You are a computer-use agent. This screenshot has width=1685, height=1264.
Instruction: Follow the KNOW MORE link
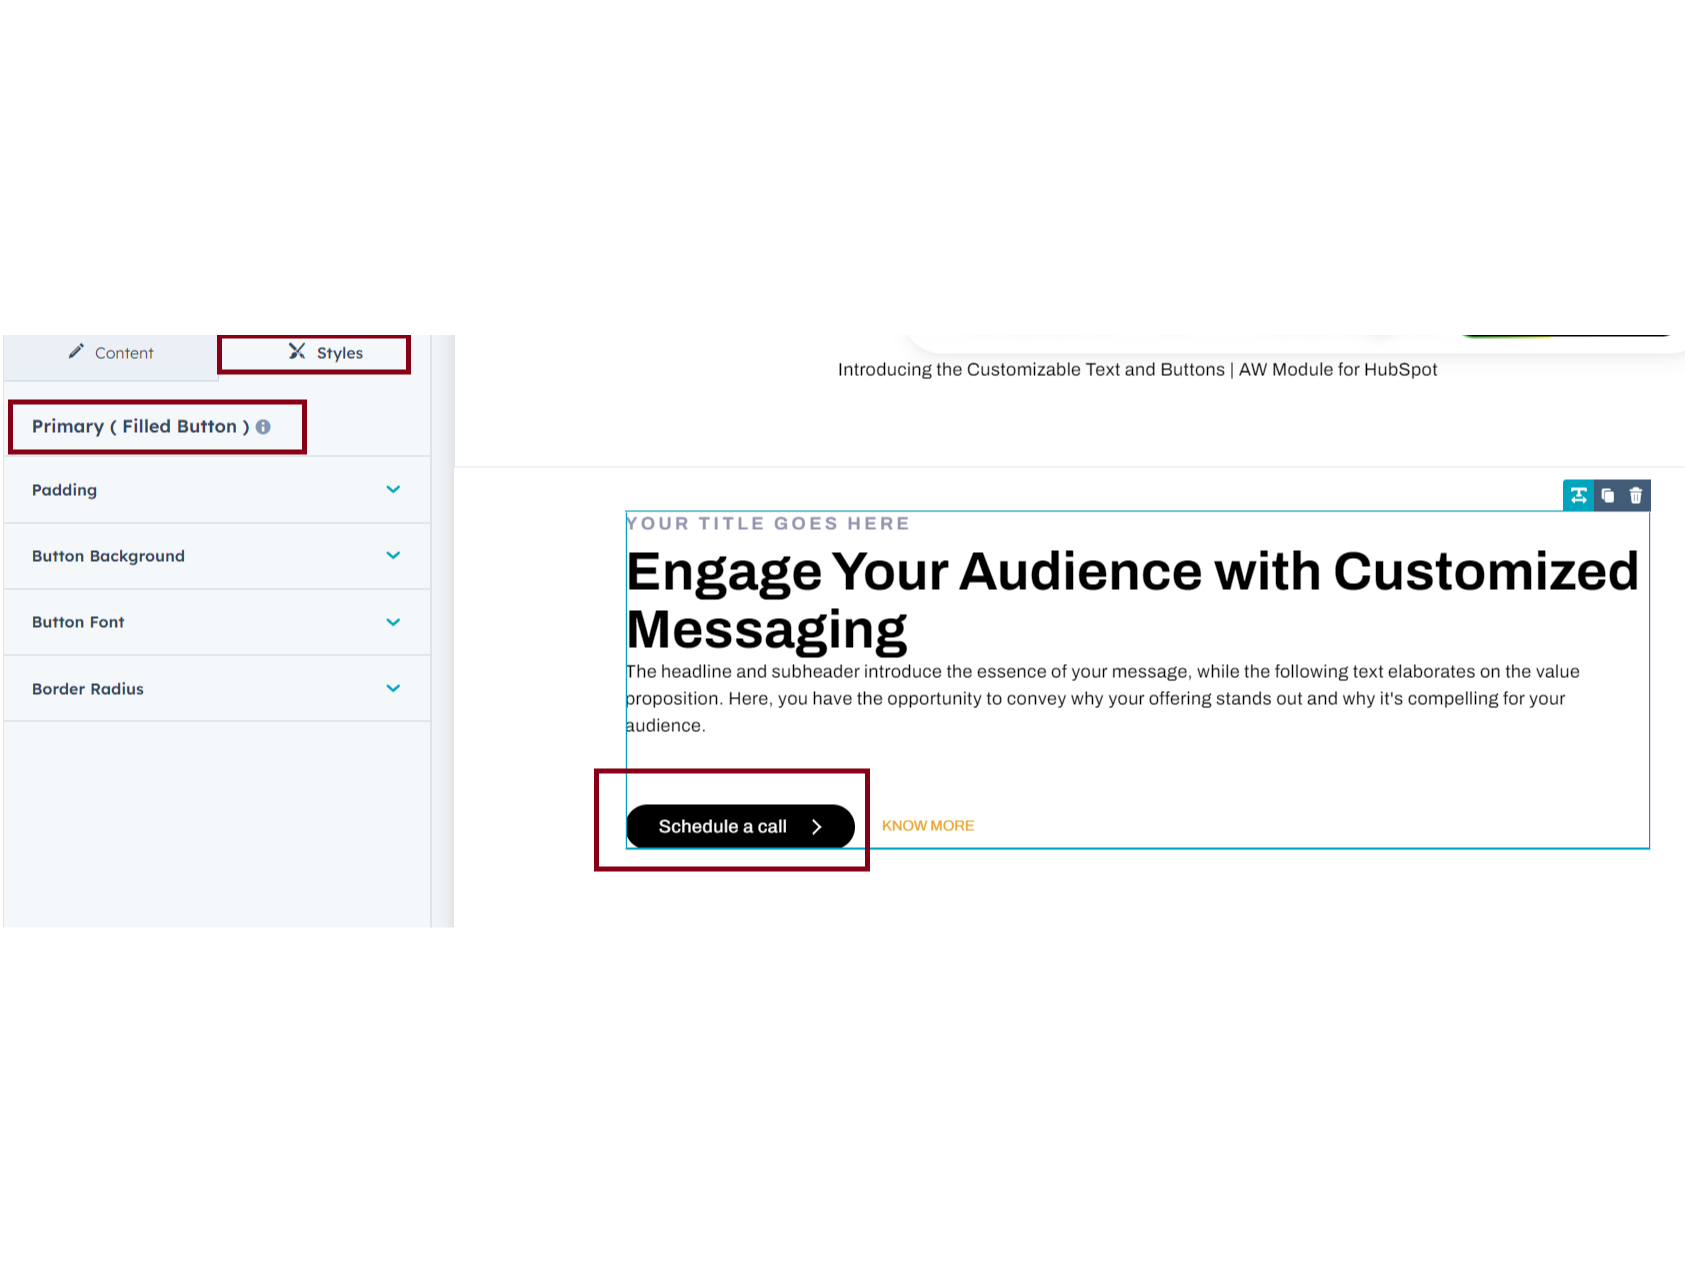927,826
